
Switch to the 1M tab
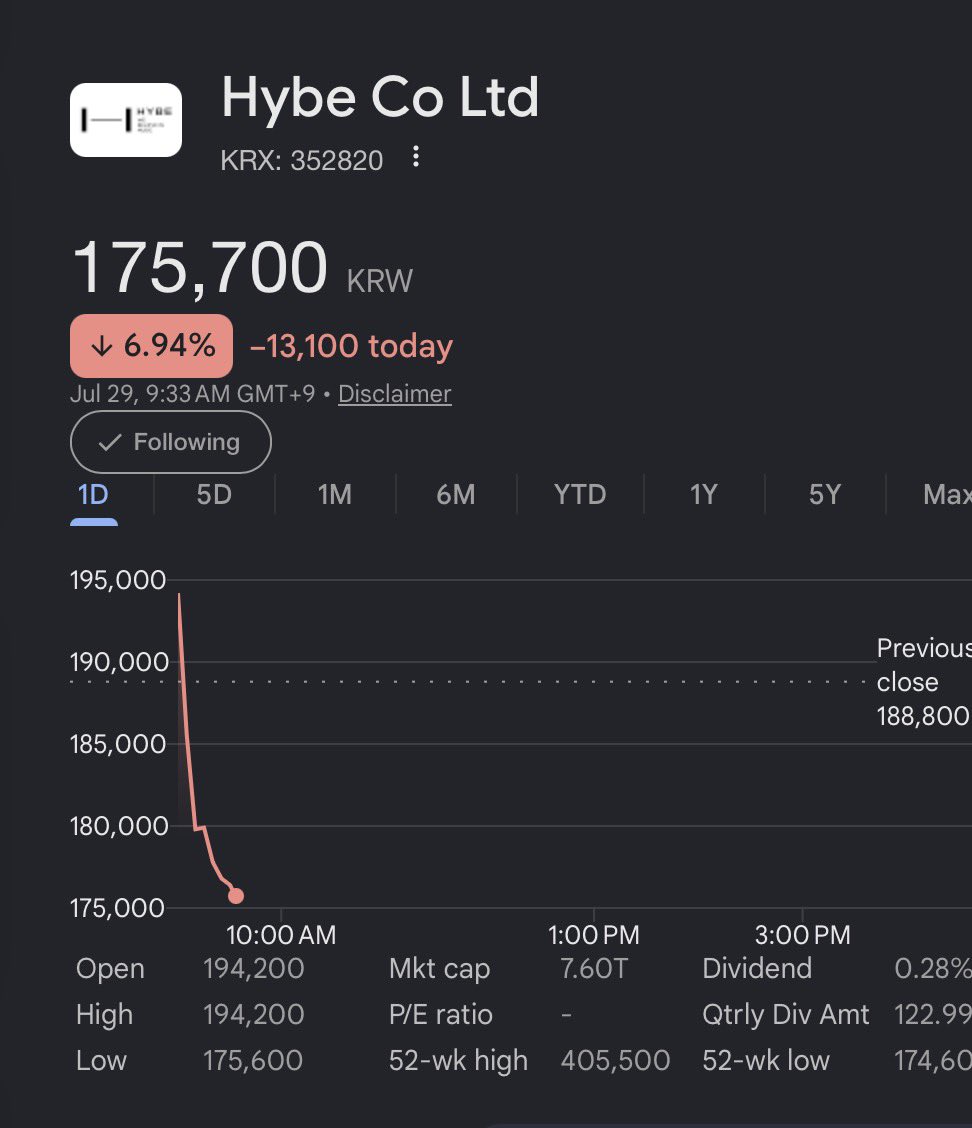[x=335, y=495]
